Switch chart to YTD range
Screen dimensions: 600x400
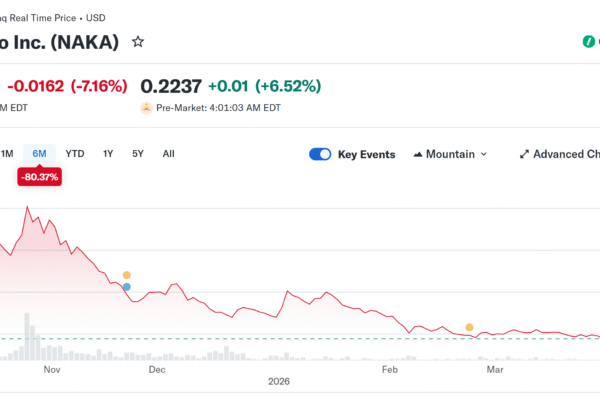(75, 154)
